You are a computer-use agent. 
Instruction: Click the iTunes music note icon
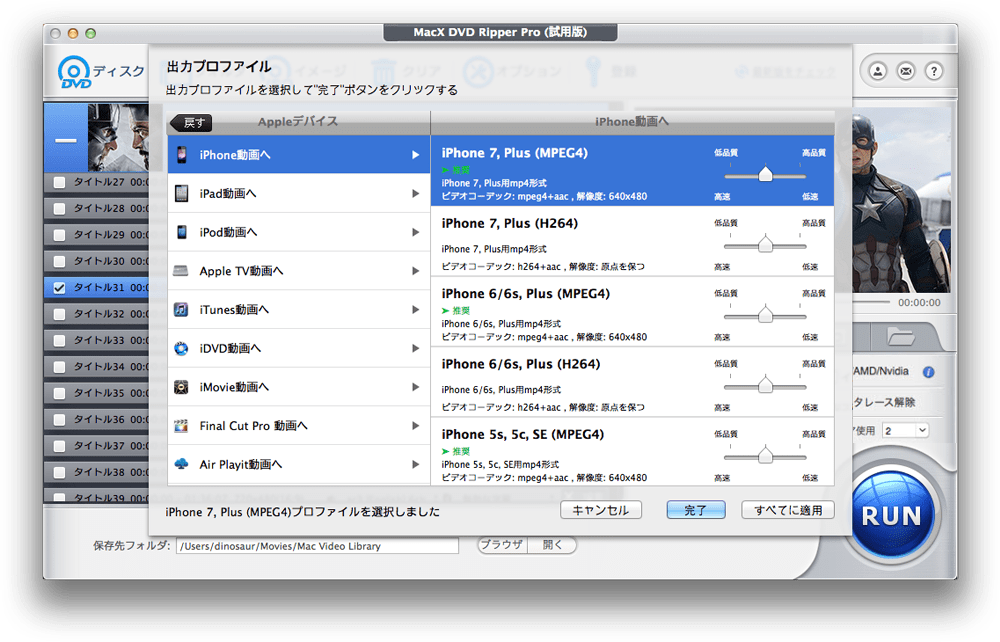(181, 310)
